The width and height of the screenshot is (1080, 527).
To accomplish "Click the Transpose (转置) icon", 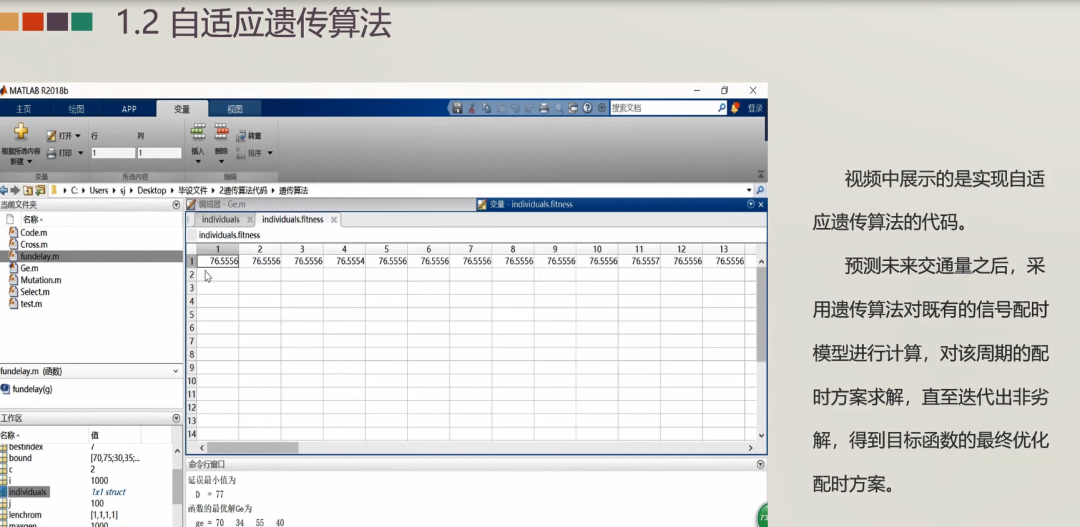I will click(x=240, y=136).
